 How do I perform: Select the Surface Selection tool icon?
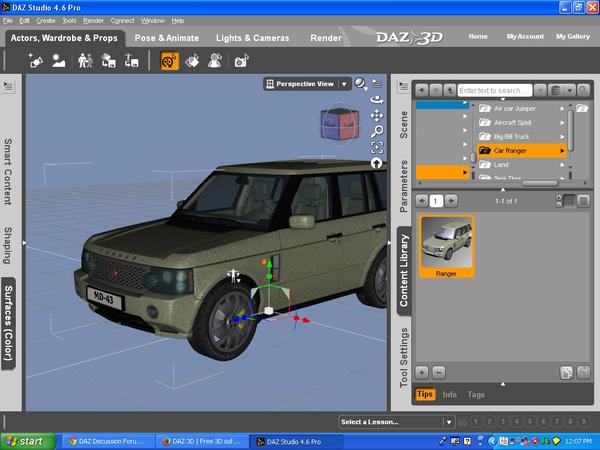[x=192, y=61]
